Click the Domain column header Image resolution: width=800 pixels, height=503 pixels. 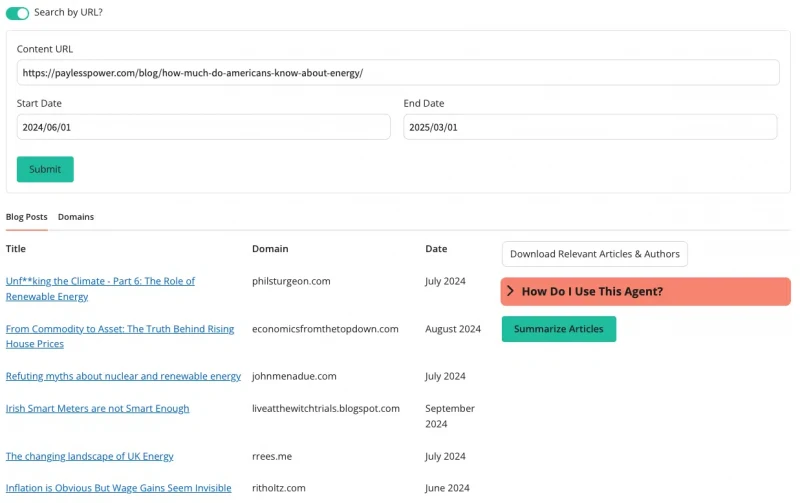click(x=270, y=249)
